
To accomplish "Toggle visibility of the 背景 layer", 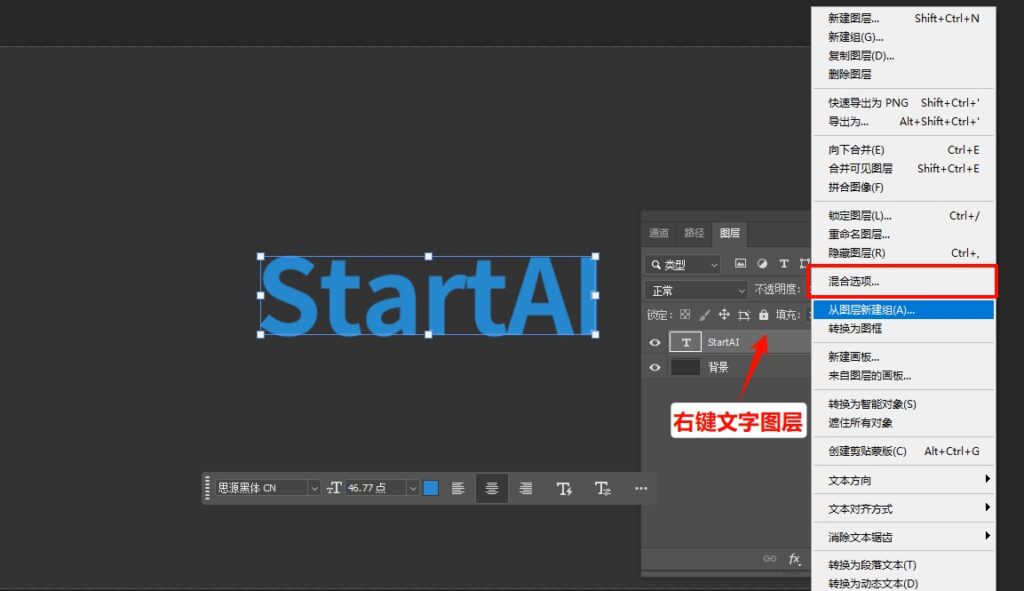I will point(655,367).
